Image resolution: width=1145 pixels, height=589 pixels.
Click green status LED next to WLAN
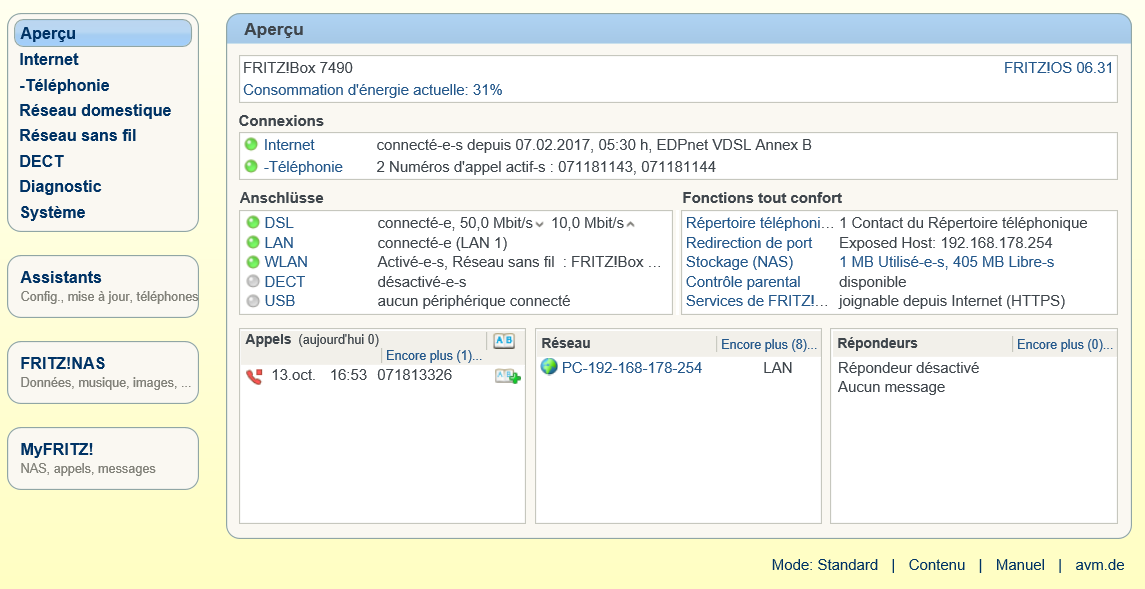pos(253,261)
